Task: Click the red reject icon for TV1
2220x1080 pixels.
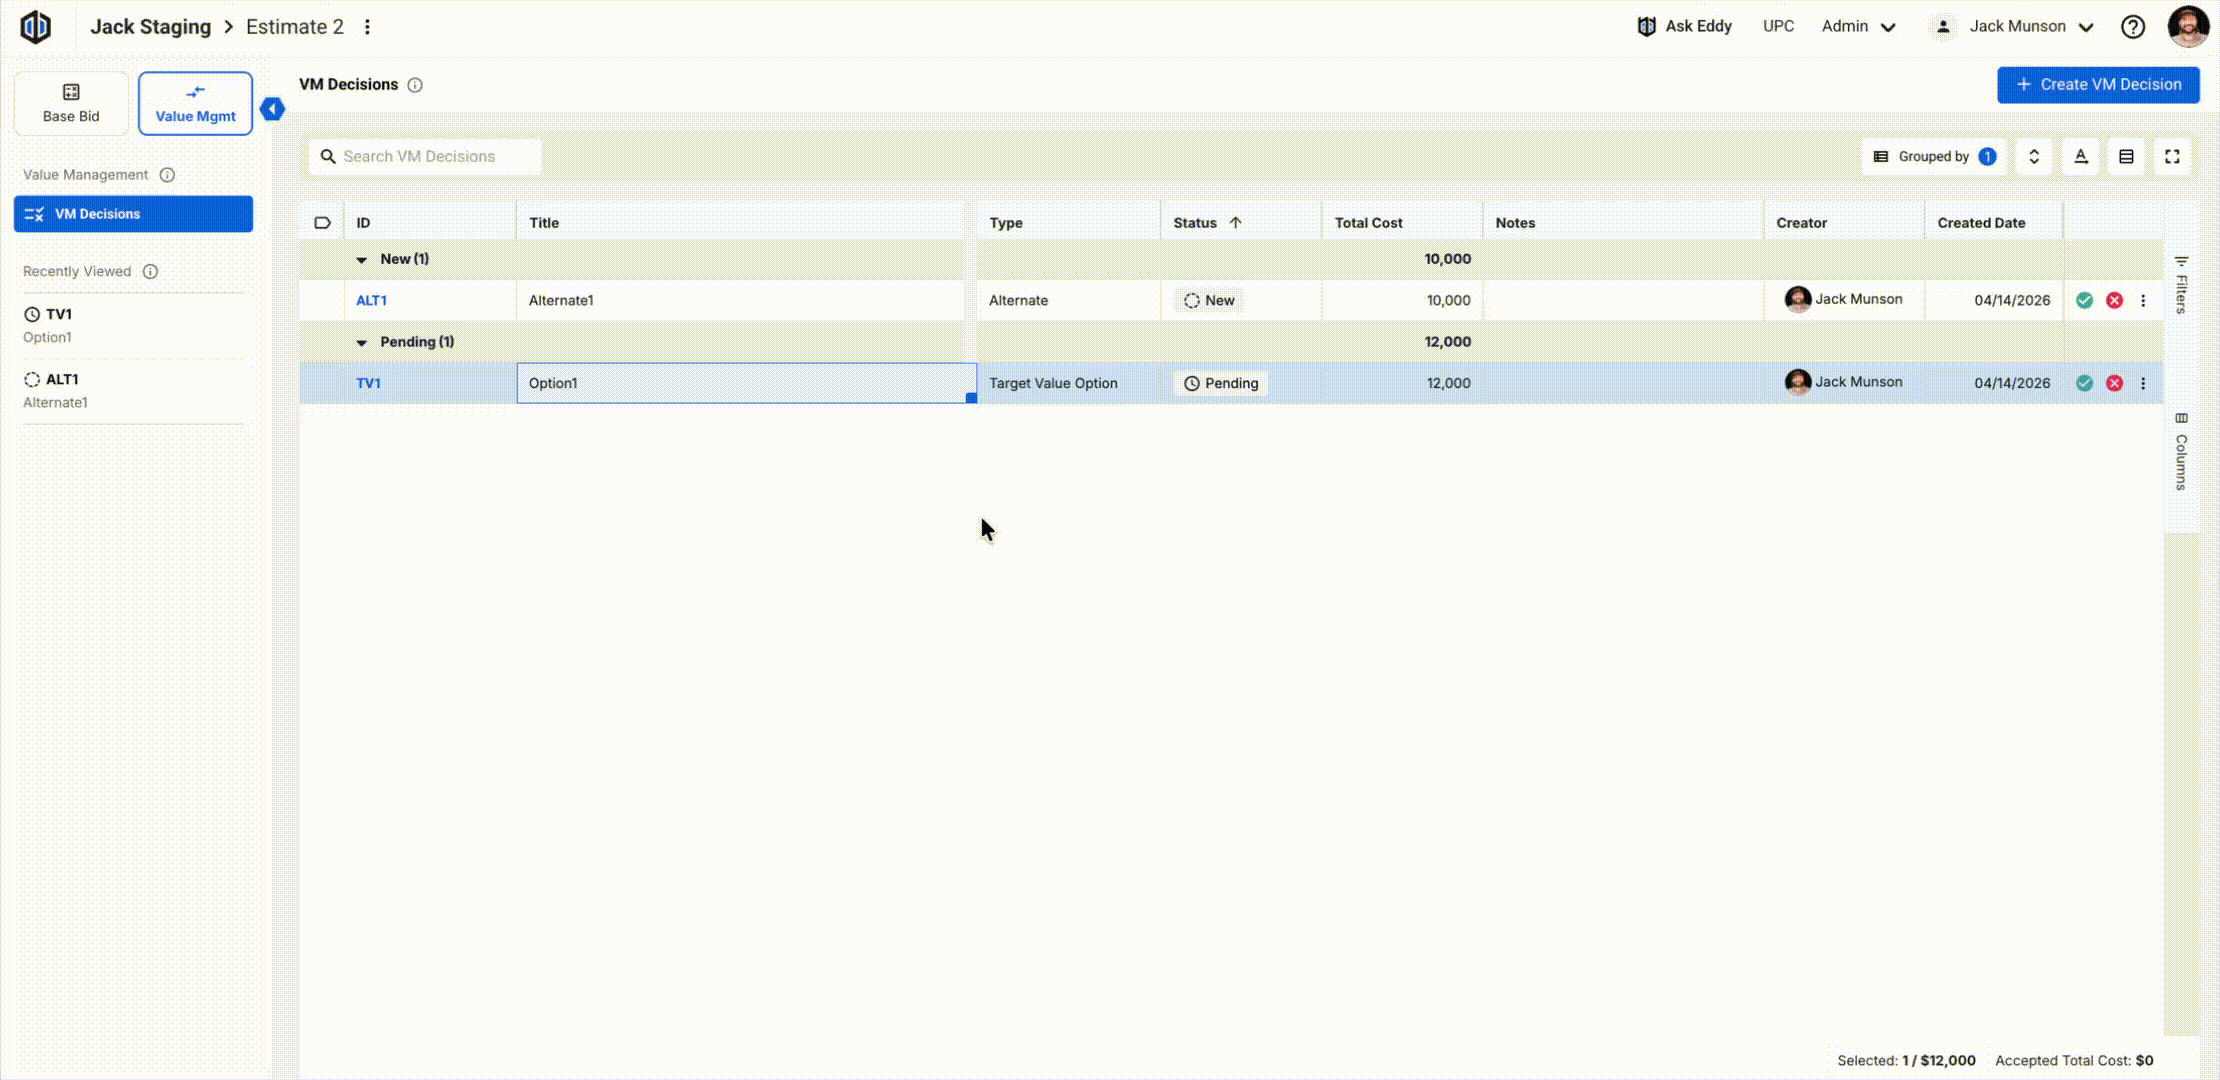Action: 2114,383
